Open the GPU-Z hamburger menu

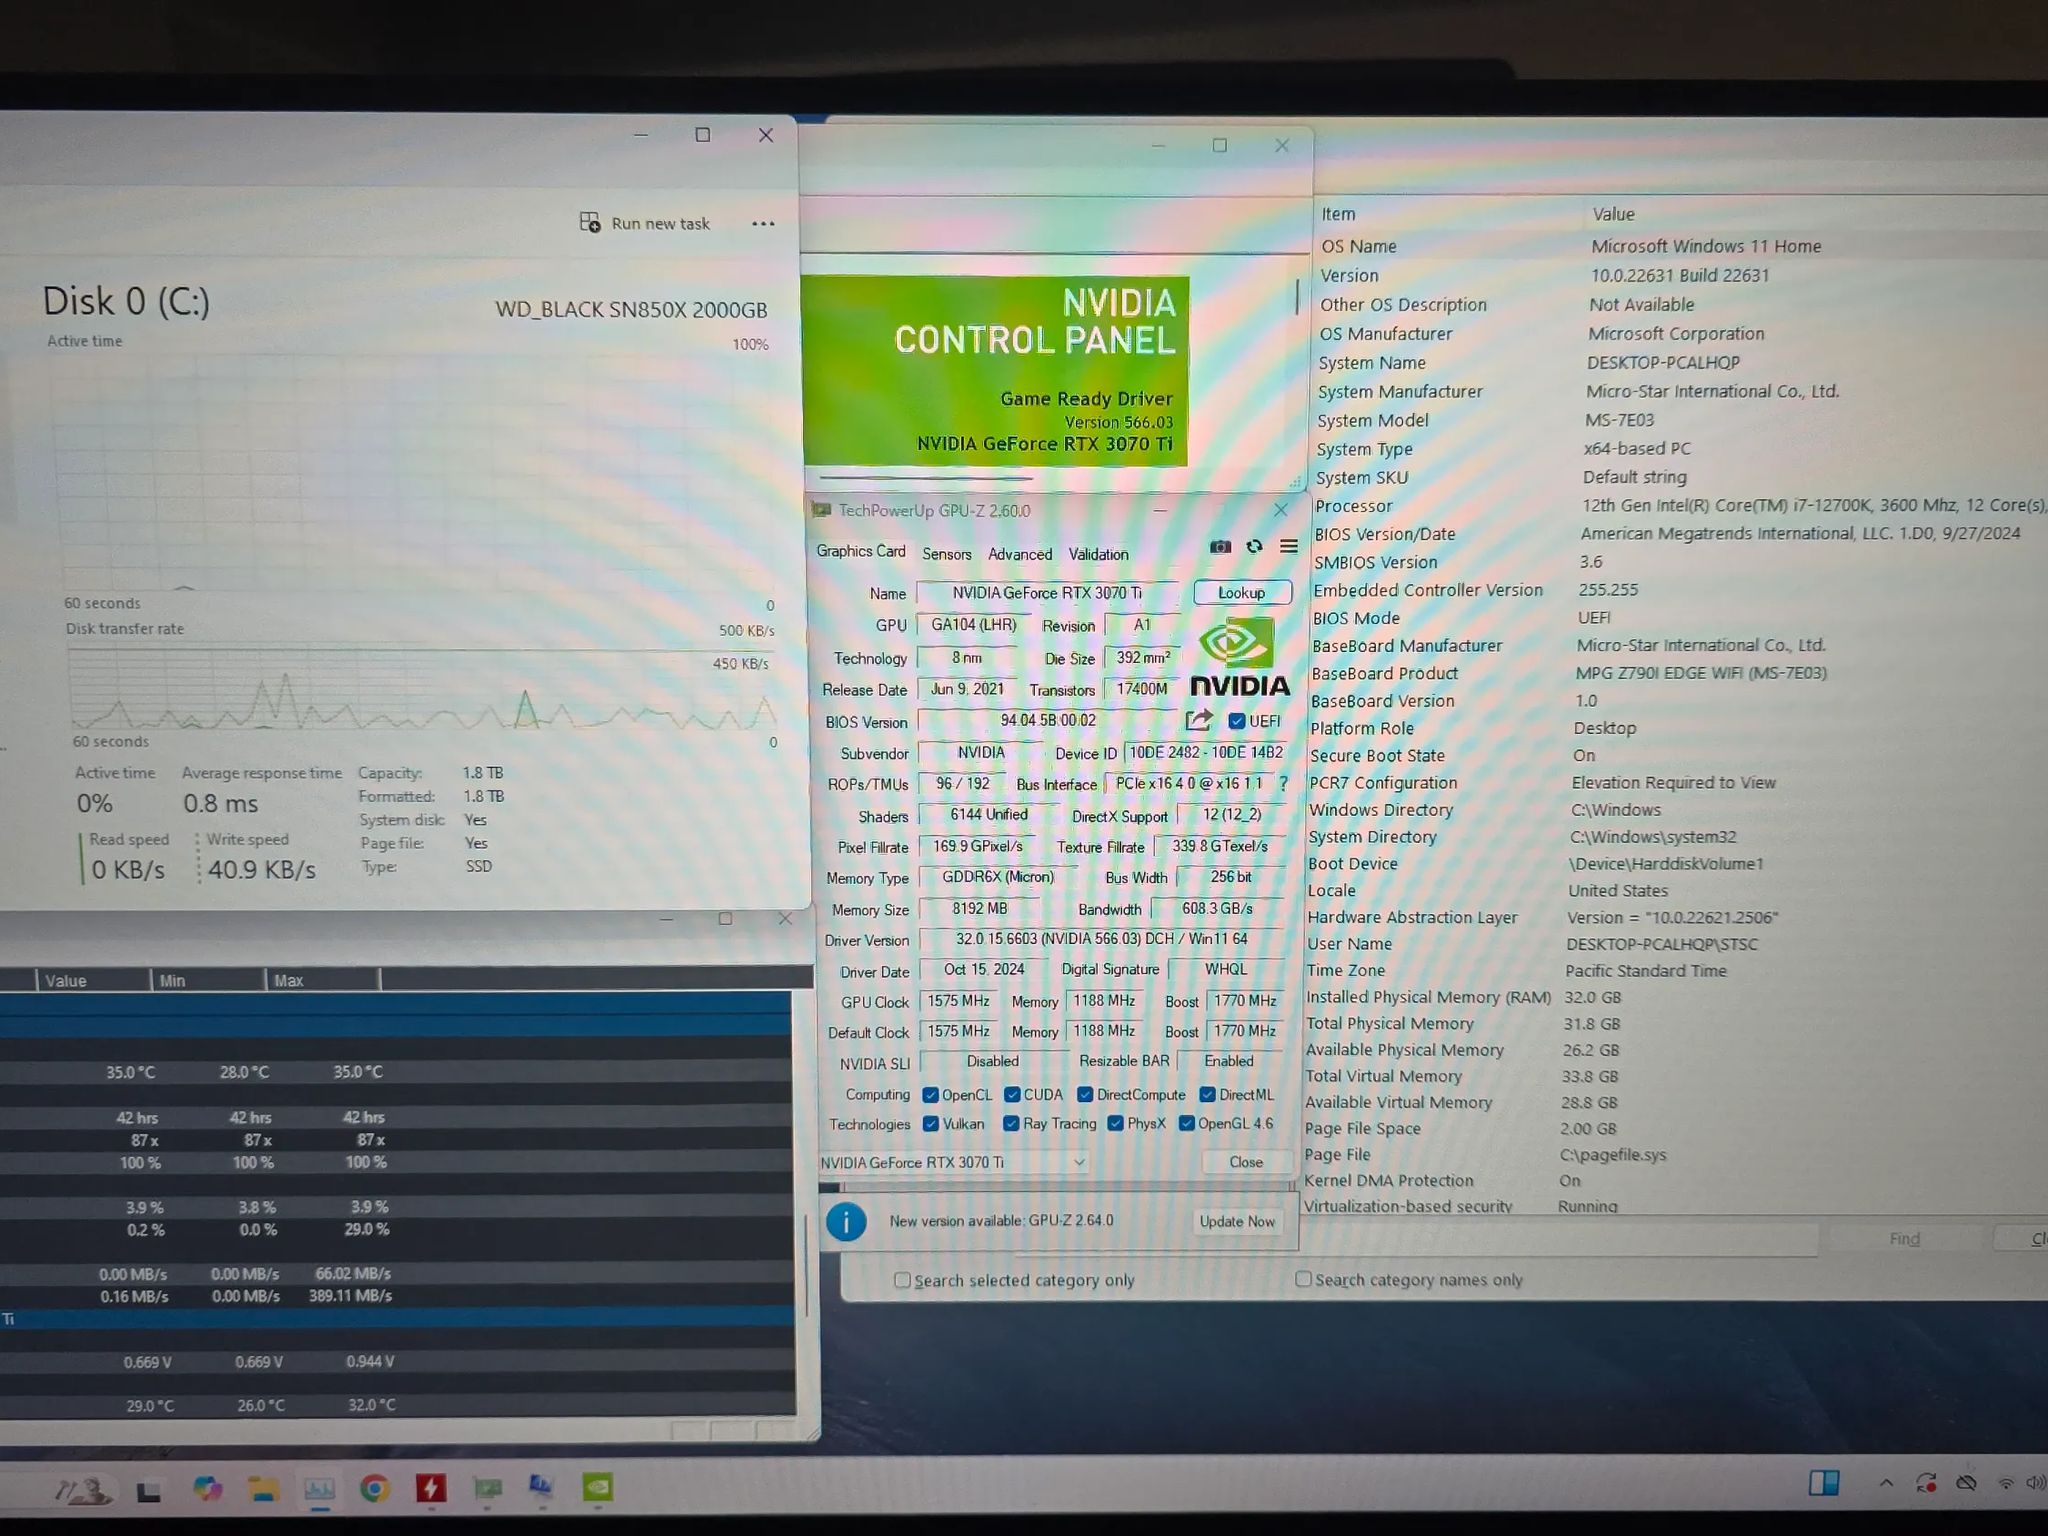click(1289, 547)
